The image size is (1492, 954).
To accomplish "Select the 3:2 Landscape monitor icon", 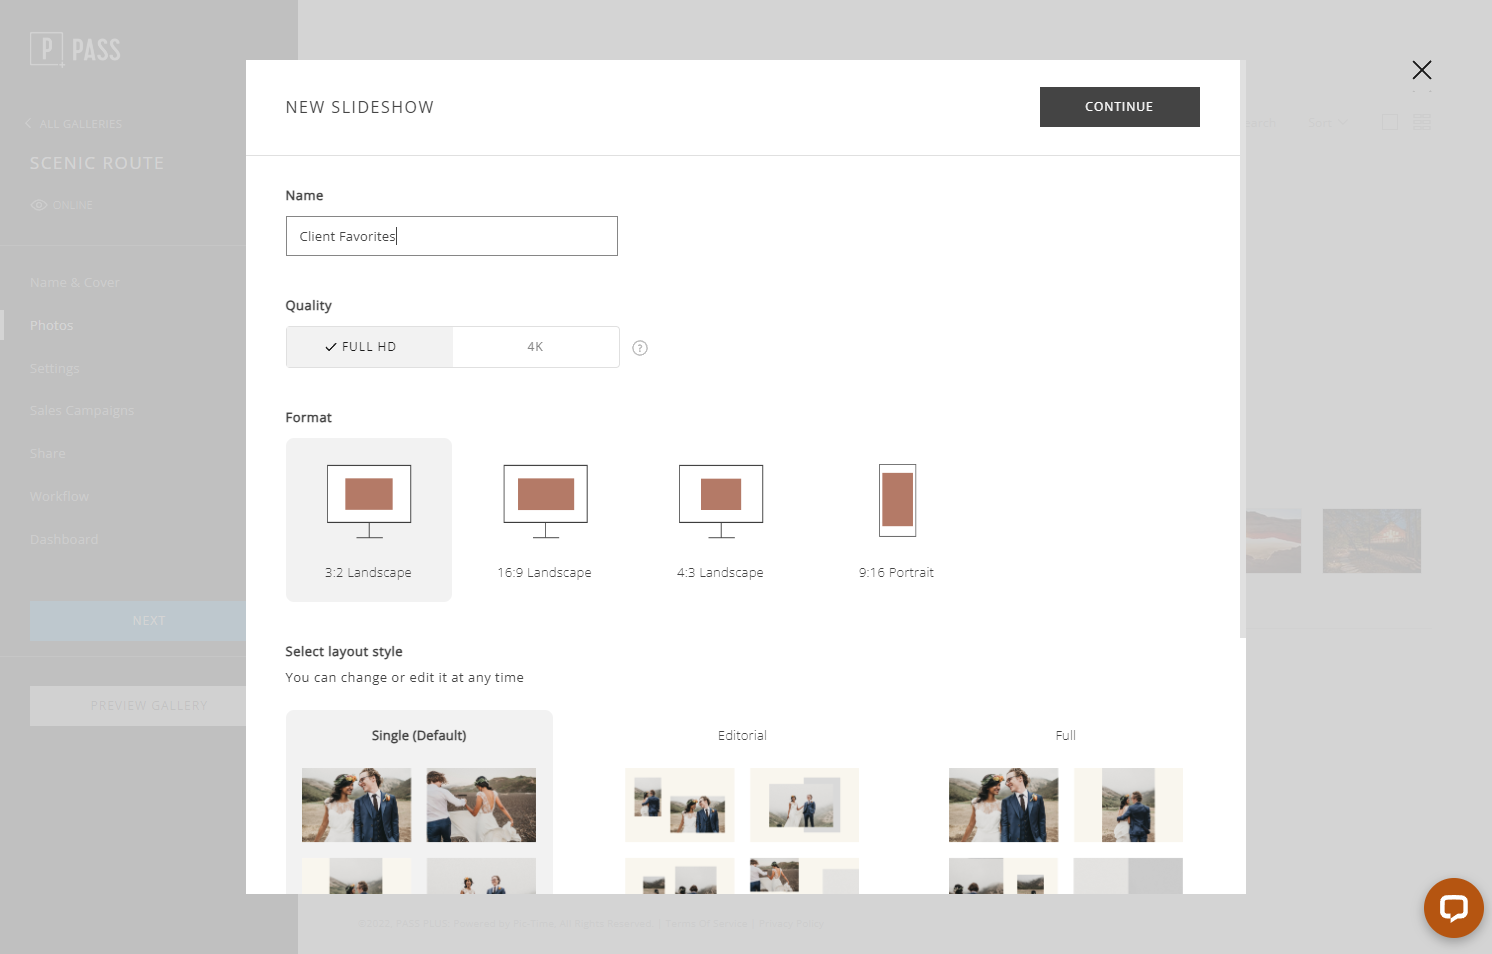I will click(369, 501).
